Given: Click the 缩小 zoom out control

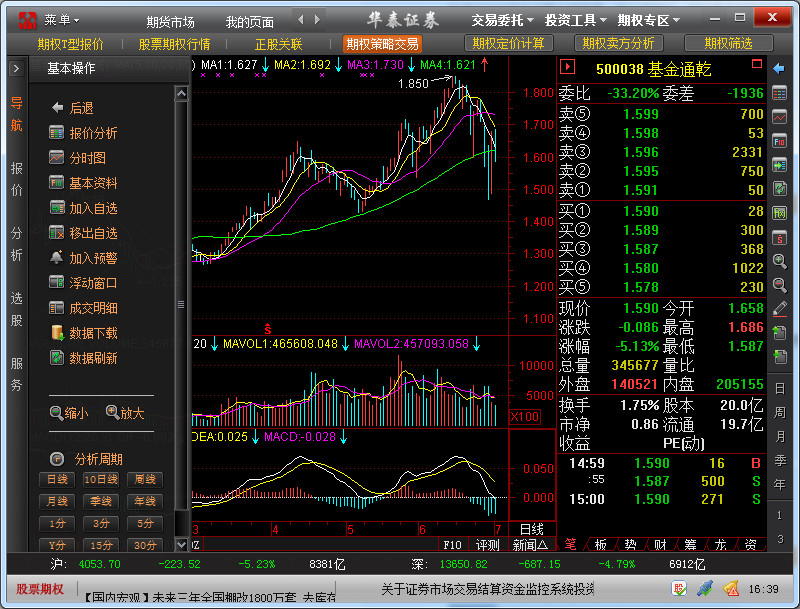Looking at the screenshot, I should click(x=68, y=413).
